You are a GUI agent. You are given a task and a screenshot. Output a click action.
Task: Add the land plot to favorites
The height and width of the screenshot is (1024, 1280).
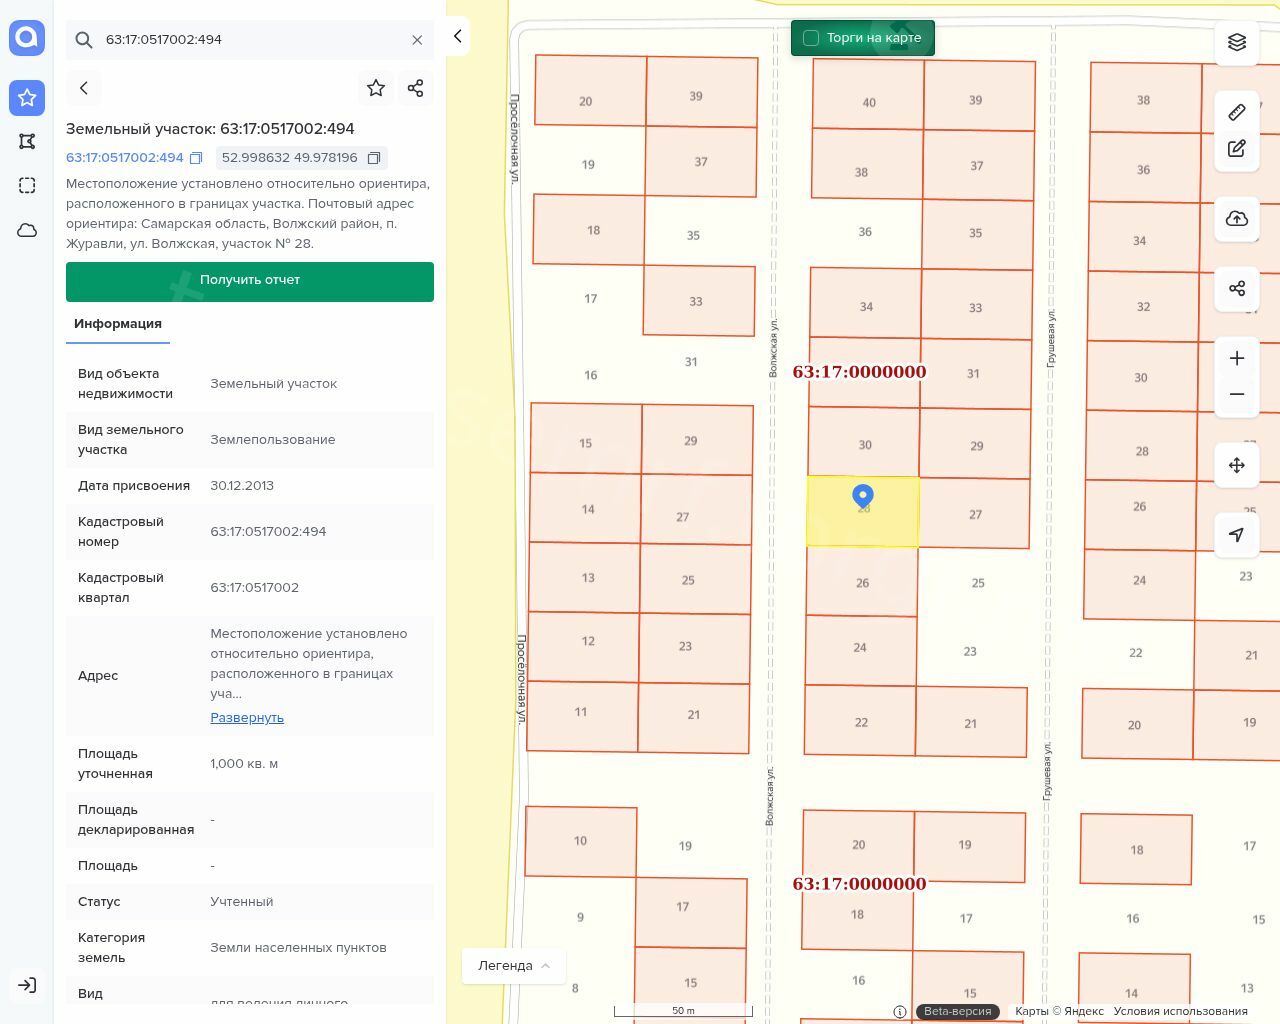[x=376, y=88]
